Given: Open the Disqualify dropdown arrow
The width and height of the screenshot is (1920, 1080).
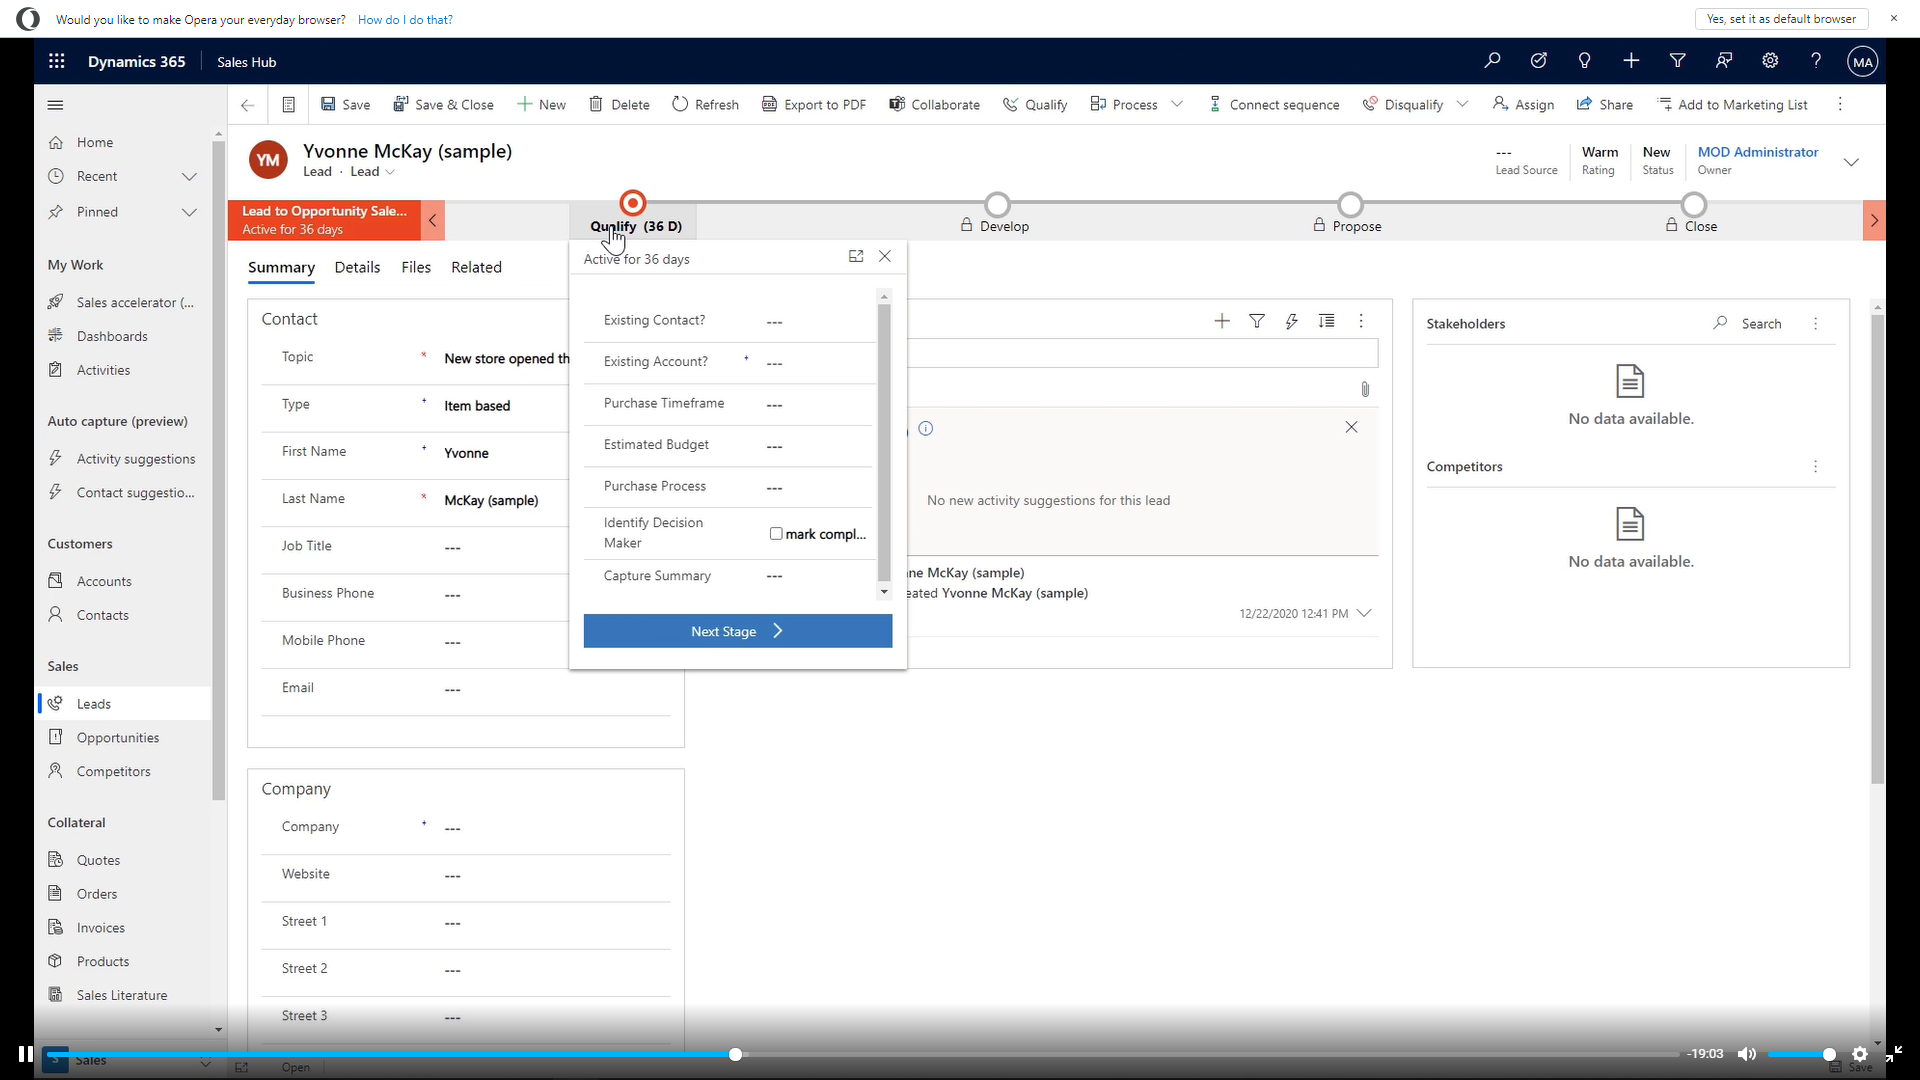Looking at the screenshot, I should pyautogui.click(x=1462, y=104).
